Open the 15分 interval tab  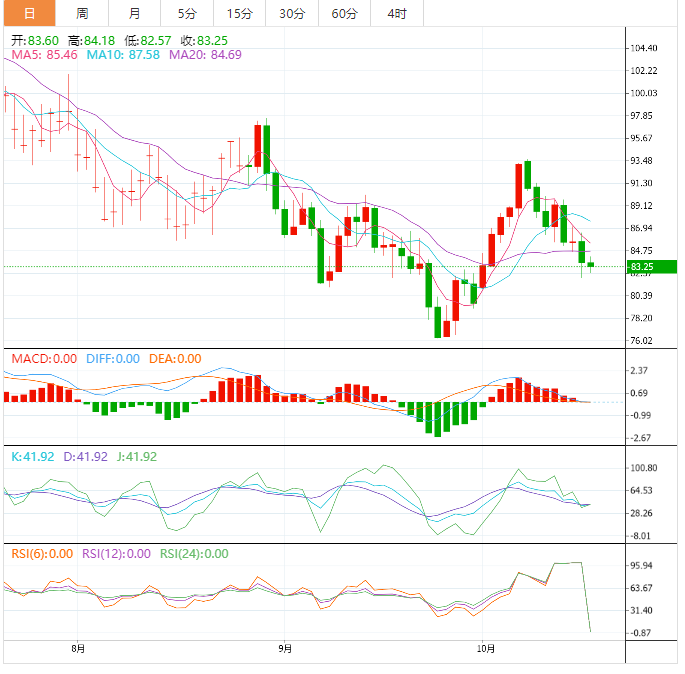pos(239,13)
